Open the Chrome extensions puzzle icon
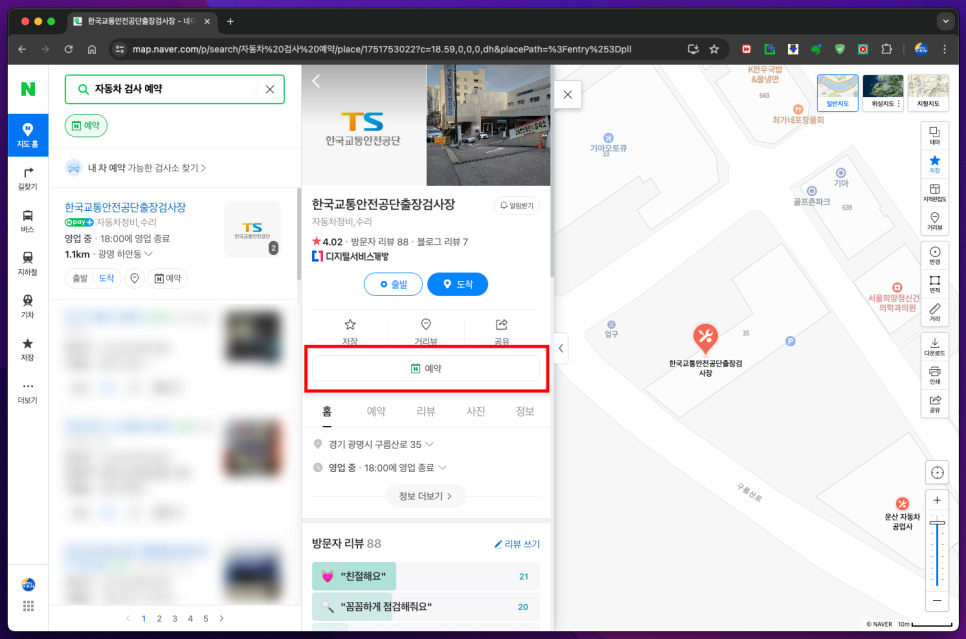Screen dimensions: 966x639 click(x=887, y=49)
